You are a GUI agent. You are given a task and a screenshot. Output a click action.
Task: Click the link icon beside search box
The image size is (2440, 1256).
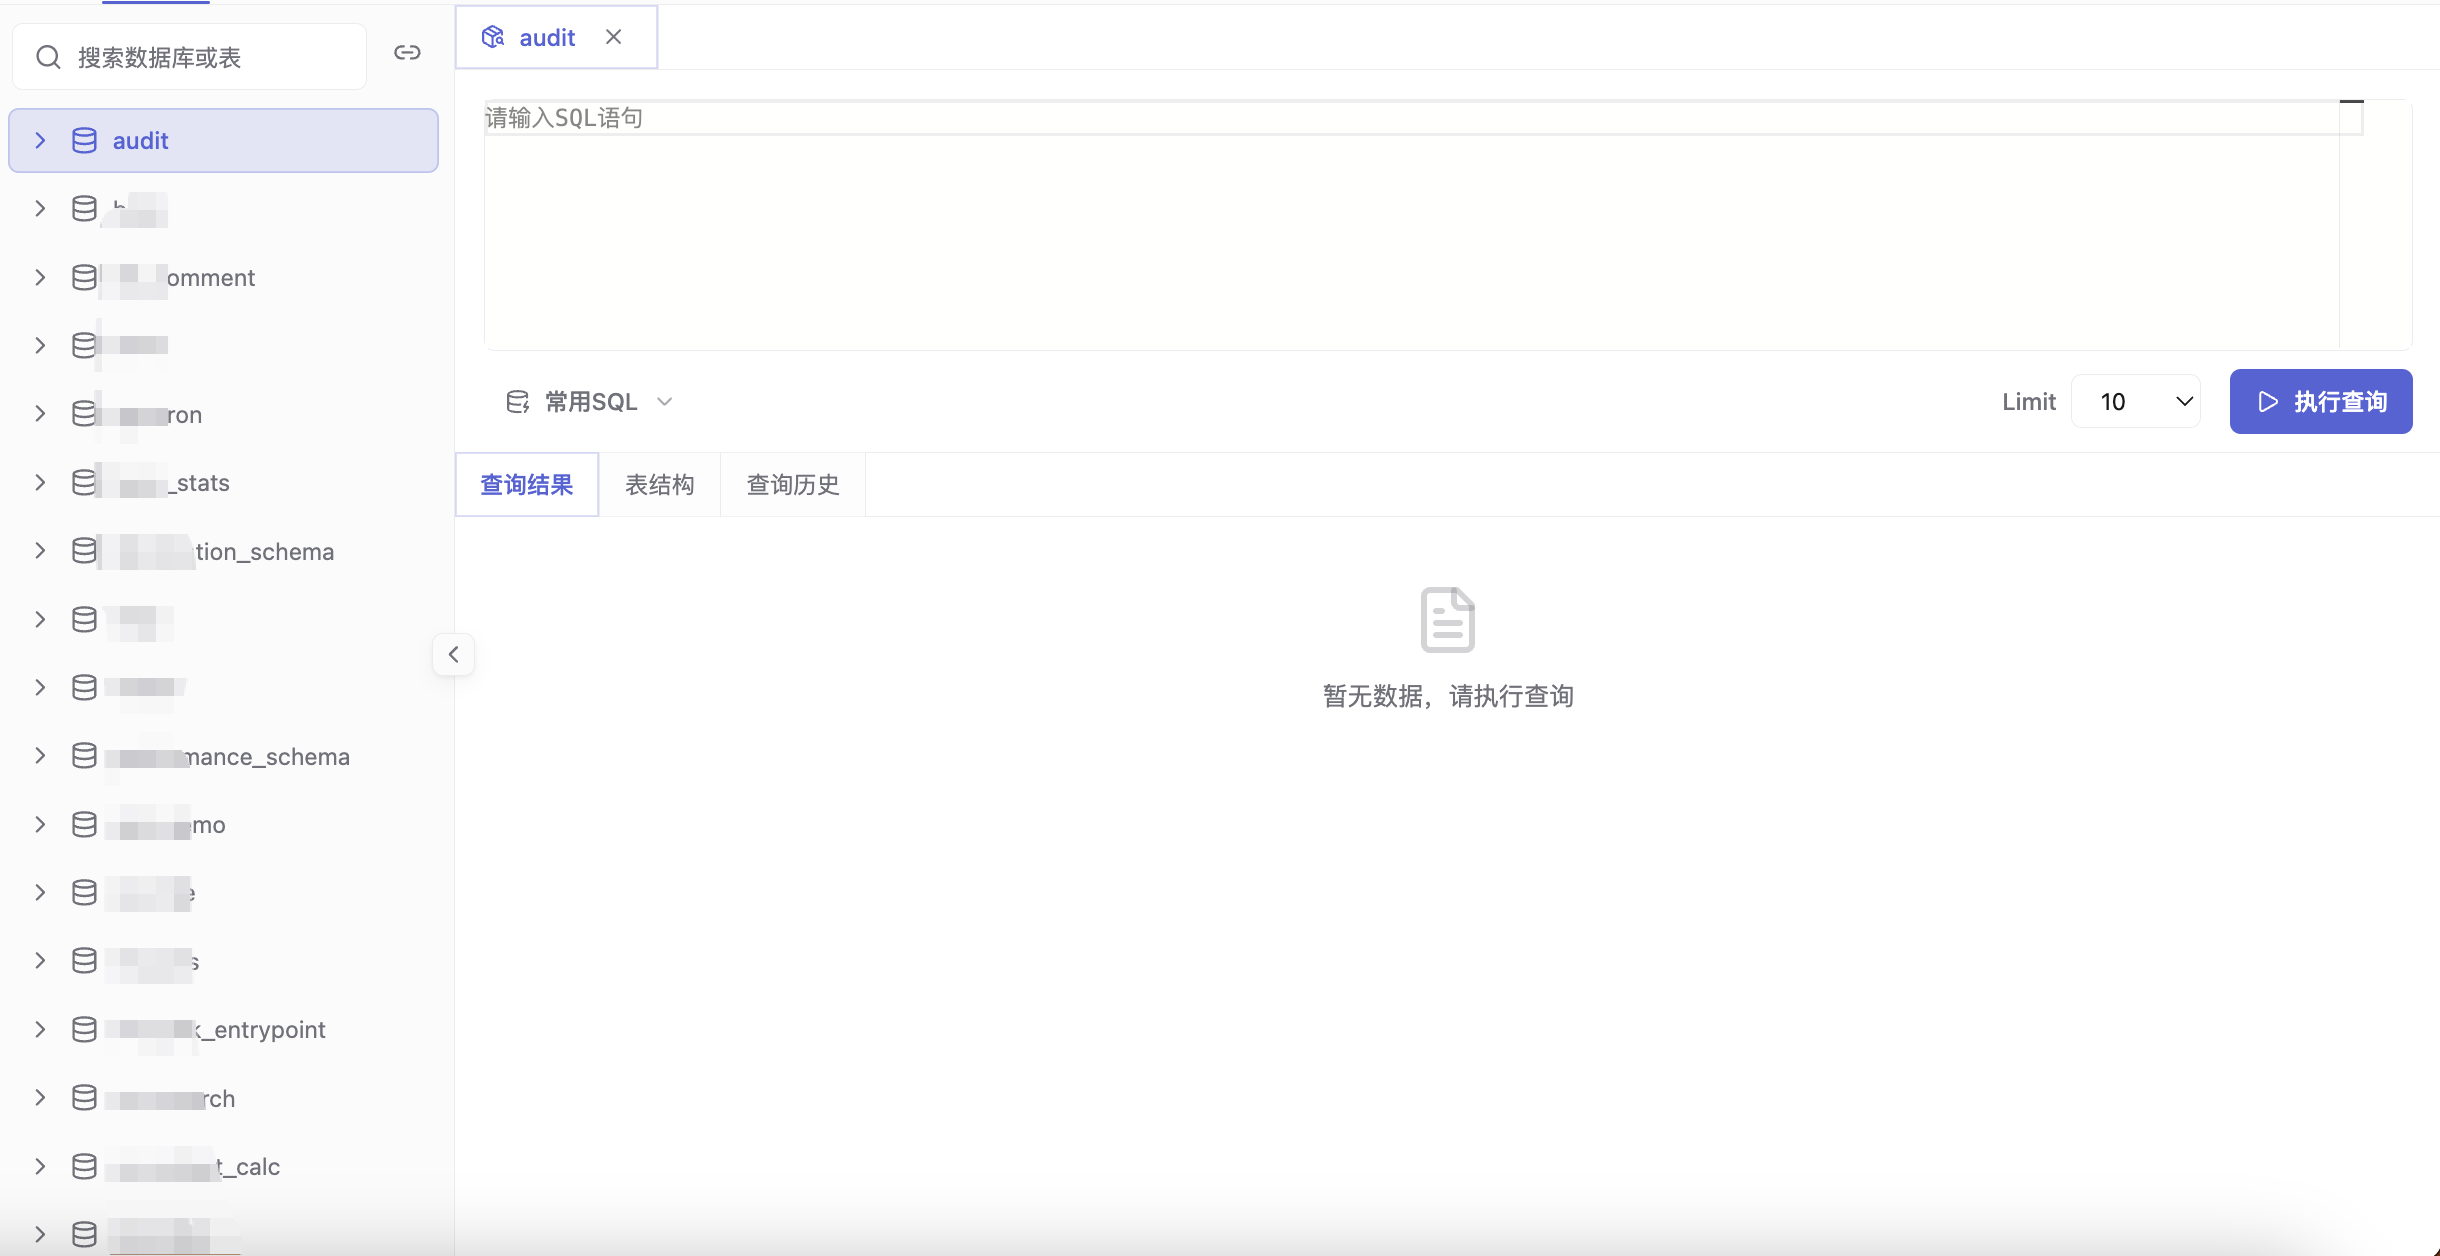[x=407, y=53]
